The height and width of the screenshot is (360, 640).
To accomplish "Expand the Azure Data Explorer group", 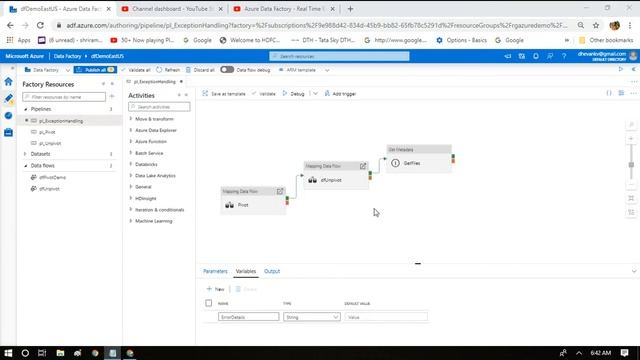I will [131, 130].
